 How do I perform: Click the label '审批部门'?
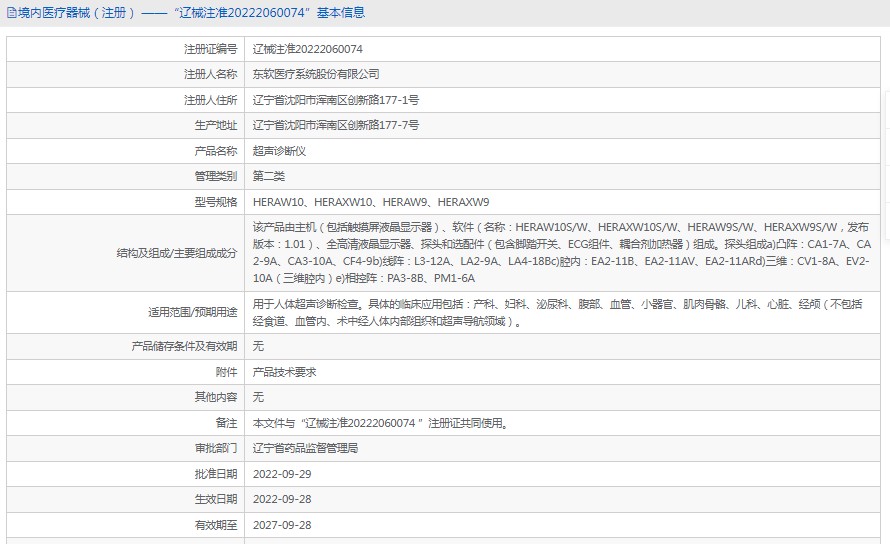click(216, 449)
